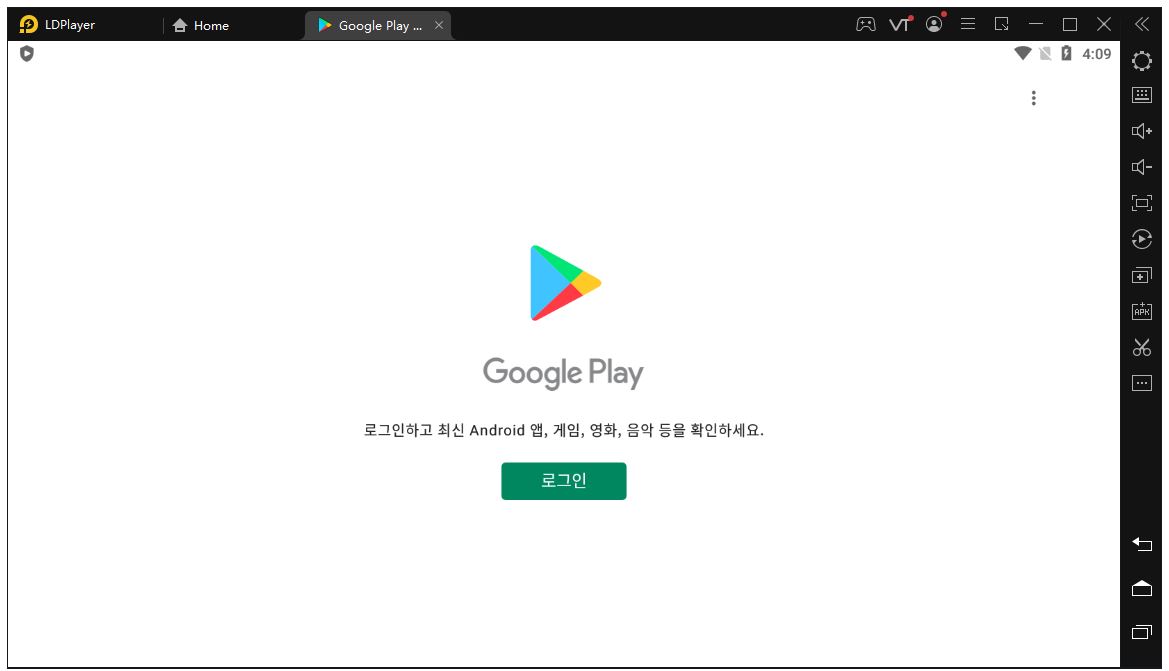Click the green 로그인 button
Image resolution: width=1169 pixels, height=671 pixels.
[x=564, y=481]
